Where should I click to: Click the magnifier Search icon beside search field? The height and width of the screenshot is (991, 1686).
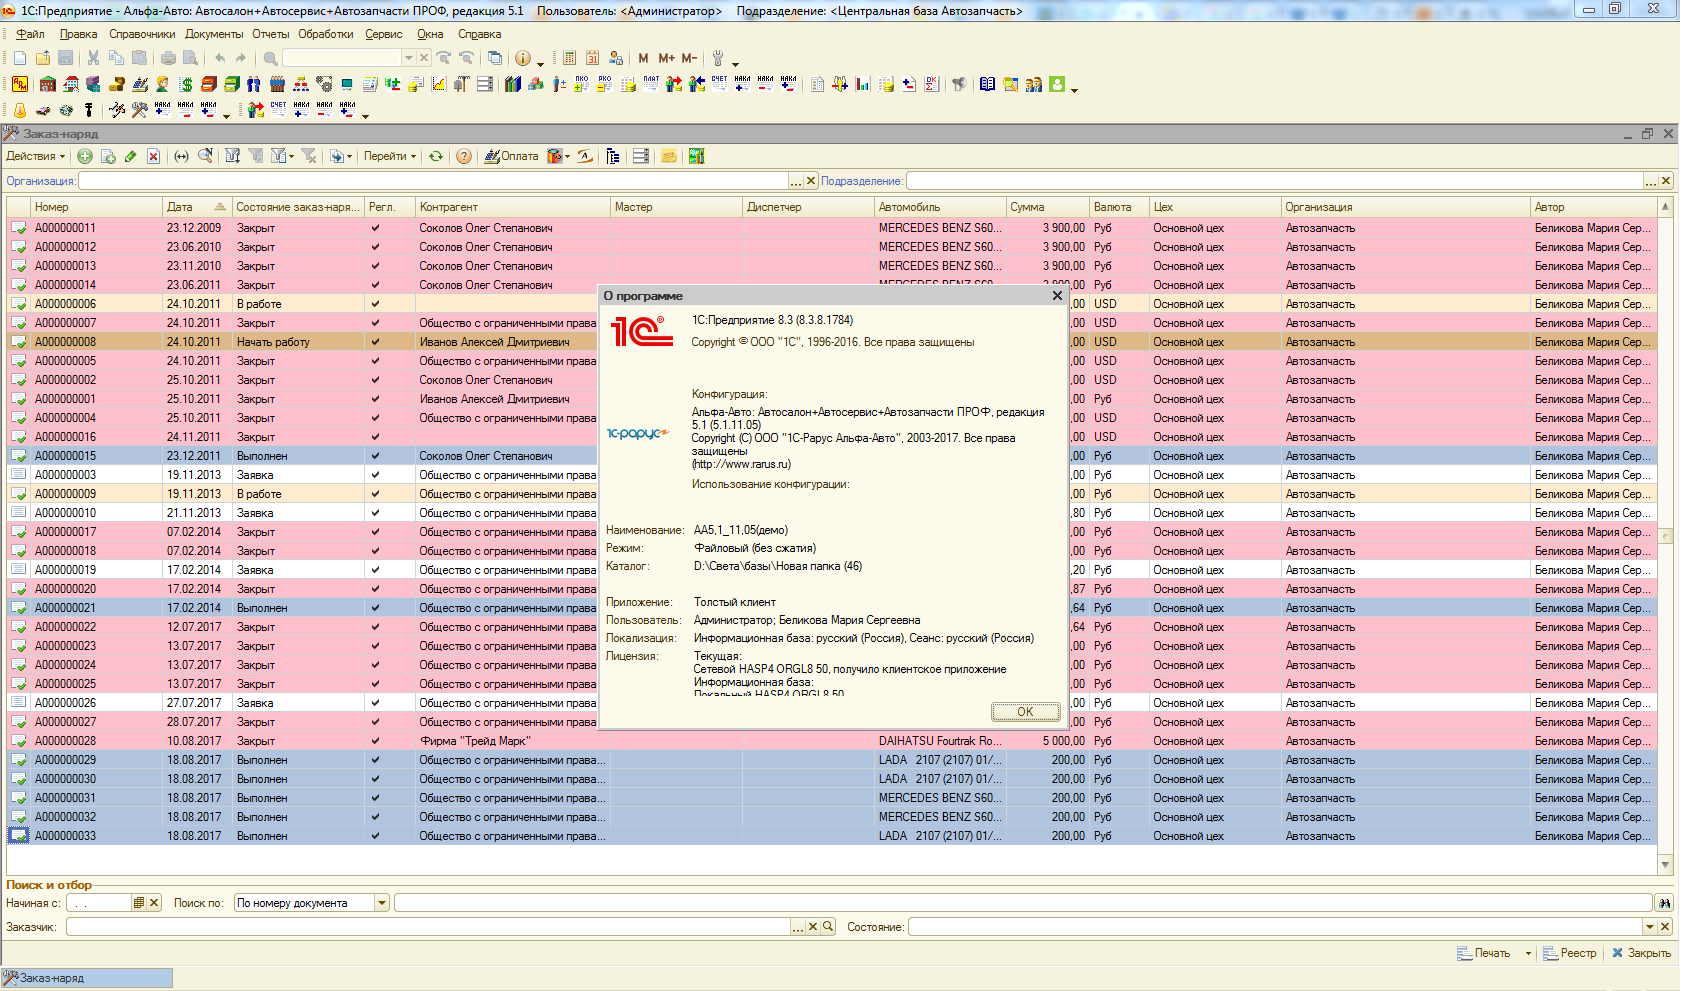pos(270,58)
